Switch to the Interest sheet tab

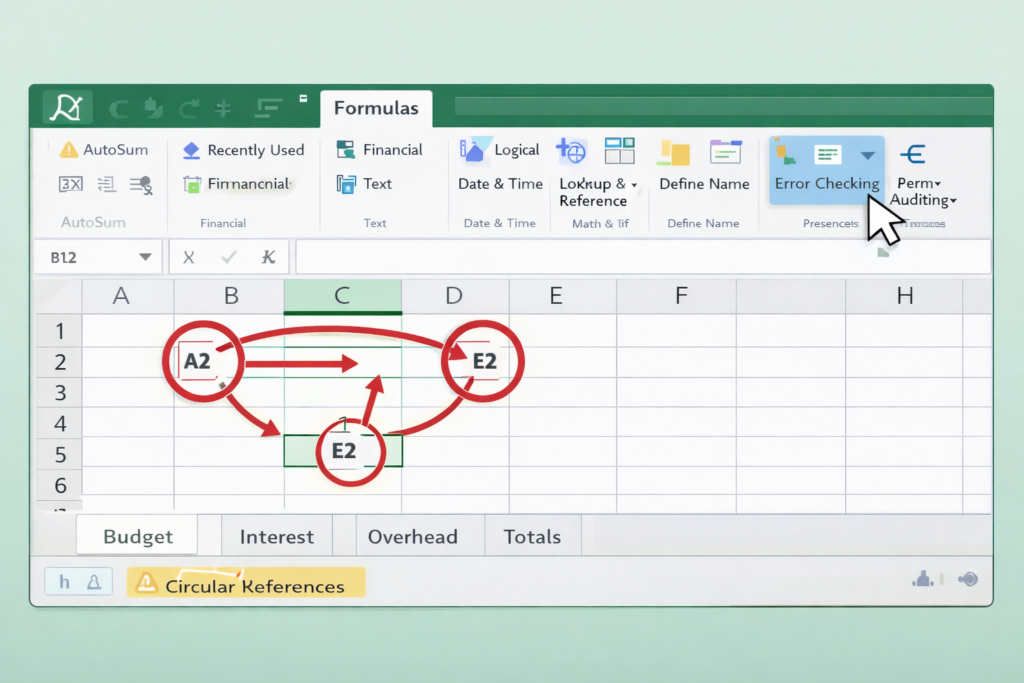[x=277, y=537]
